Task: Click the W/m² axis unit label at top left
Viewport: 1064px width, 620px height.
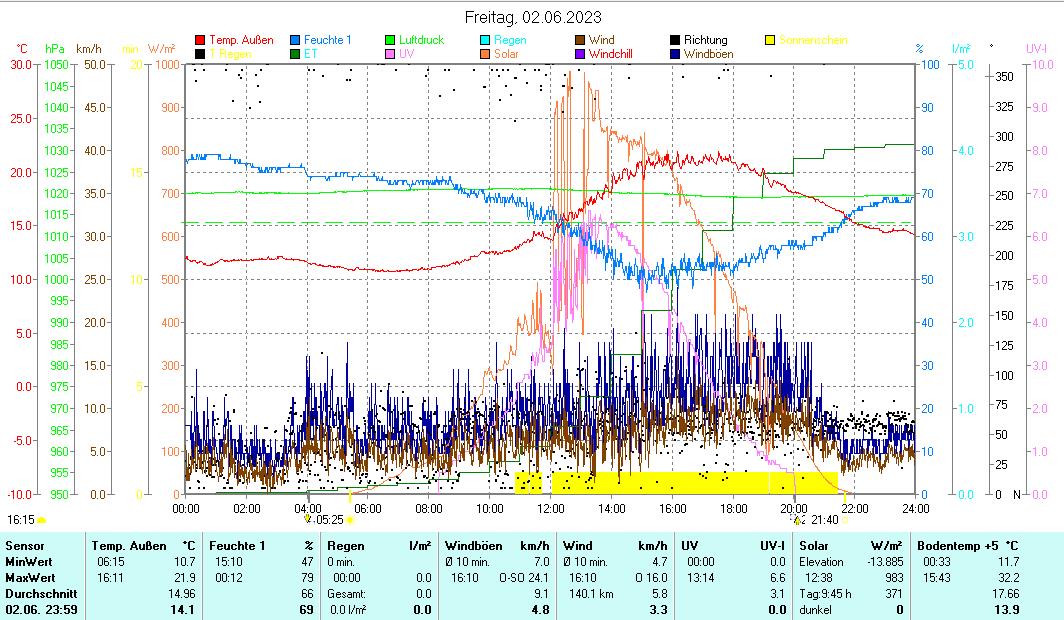Action: (x=162, y=49)
